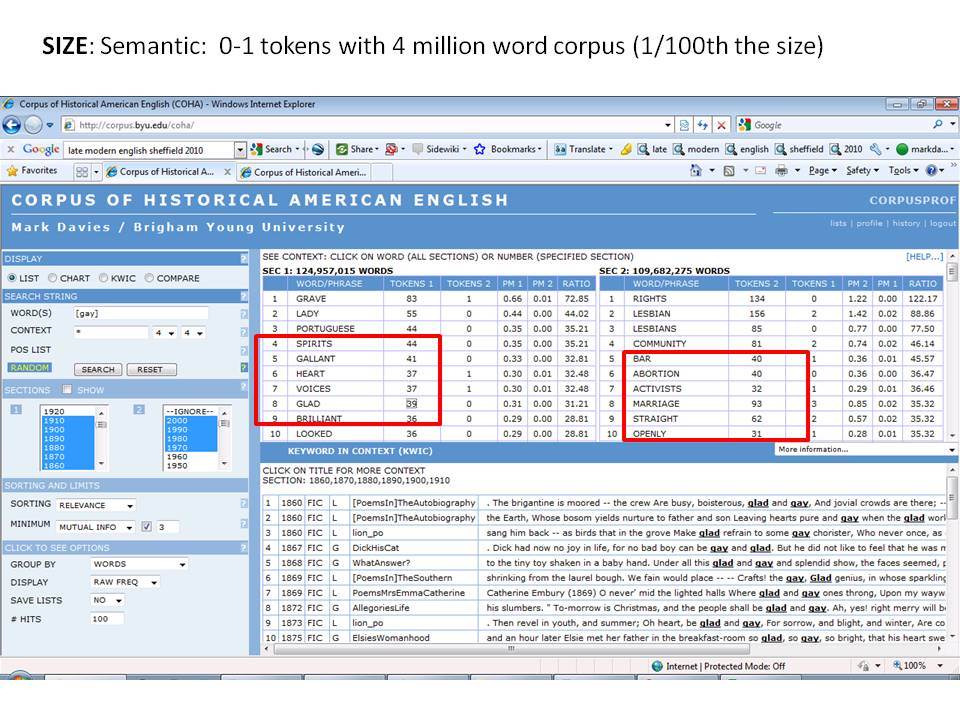Expand the Google Toolbar search box dropdown arrow
The height and width of the screenshot is (720, 960).
(x=240, y=149)
